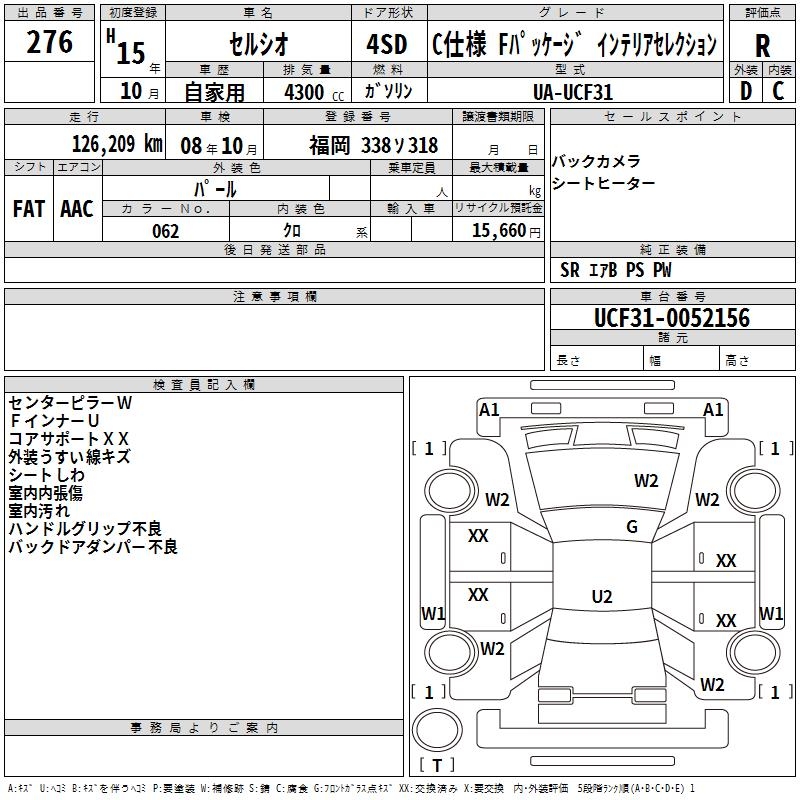Click the interior color クロ

point(292,231)
